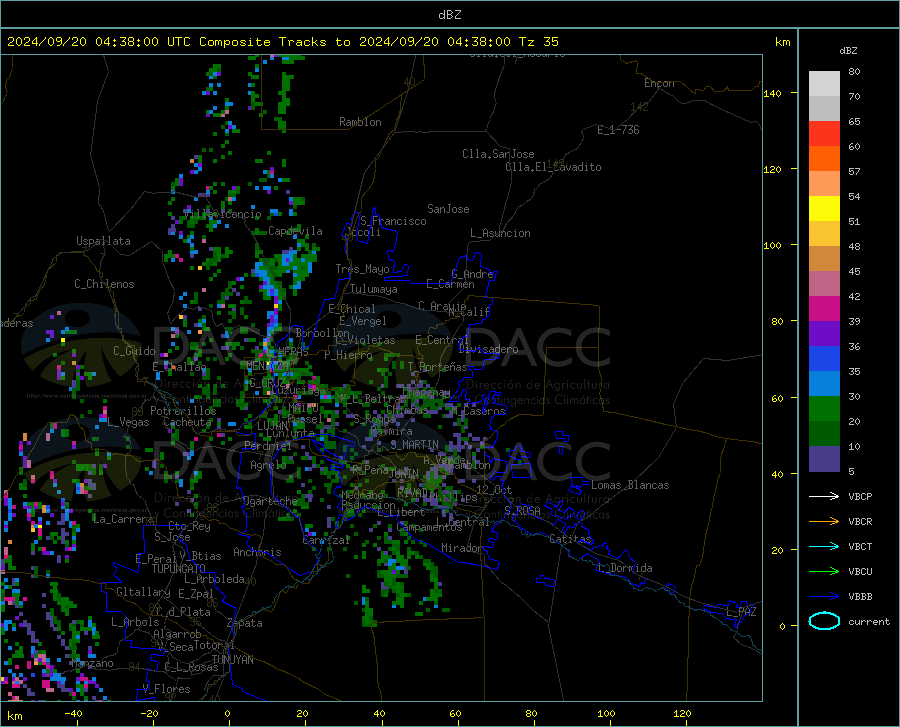Viewport: 900px width, 727px height.
Task: Click the TUNUYAN city label
Action: coord(232,660)
